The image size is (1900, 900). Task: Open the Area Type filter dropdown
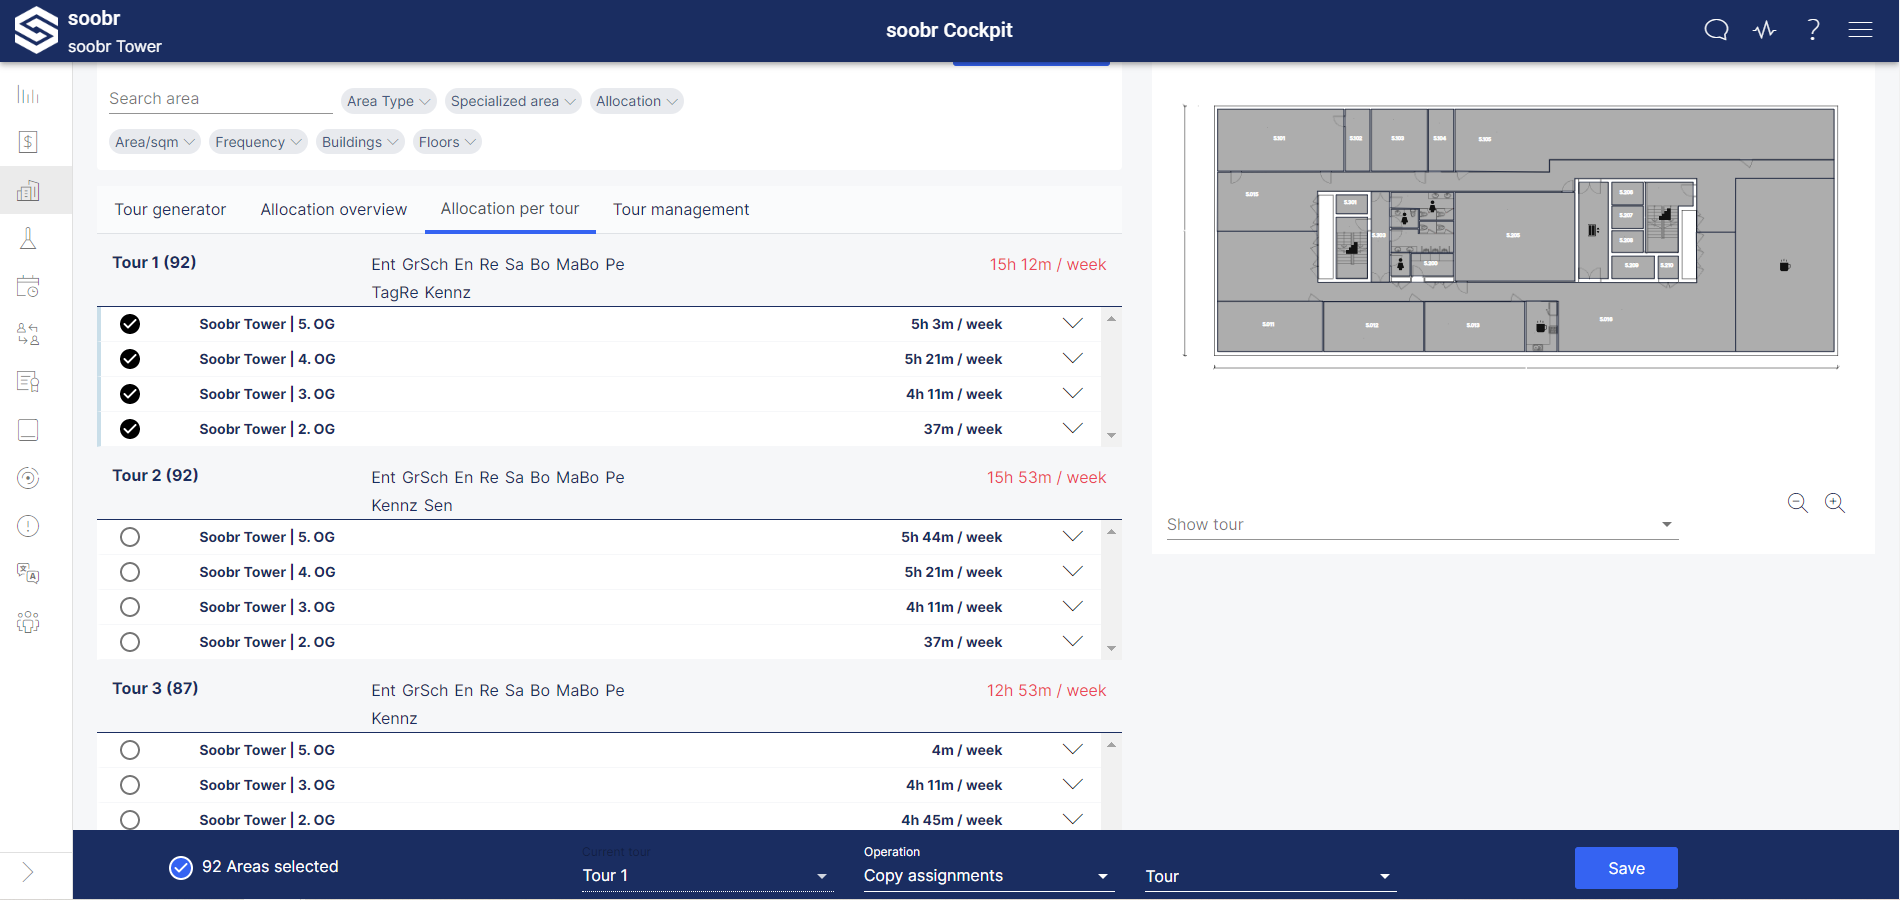(x=389, y=101)
